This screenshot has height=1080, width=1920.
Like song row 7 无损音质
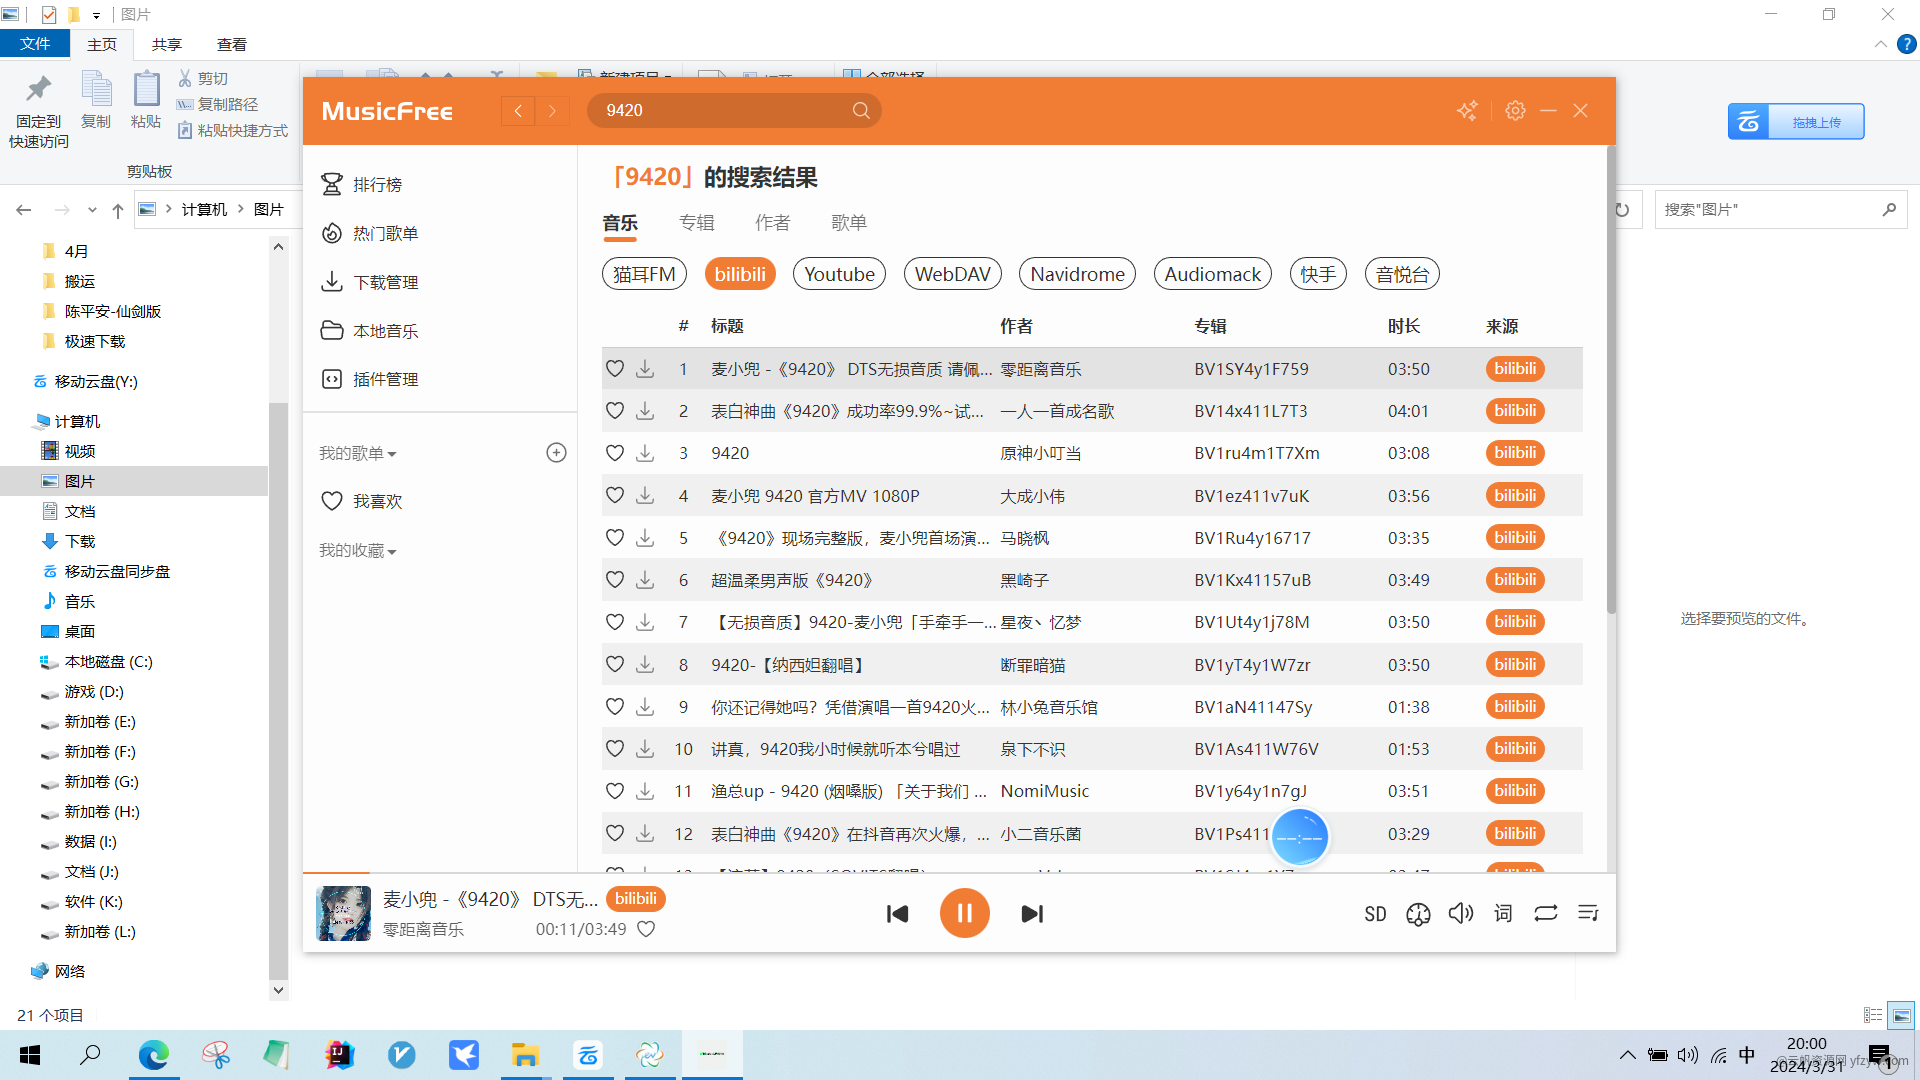coord(615,622)
